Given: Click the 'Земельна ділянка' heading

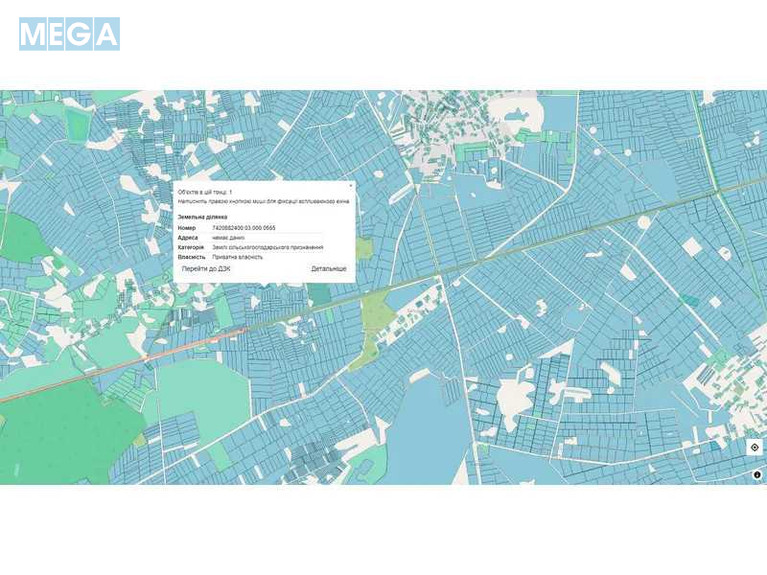Looking at the screenshot, I should [x=202, y=216].
